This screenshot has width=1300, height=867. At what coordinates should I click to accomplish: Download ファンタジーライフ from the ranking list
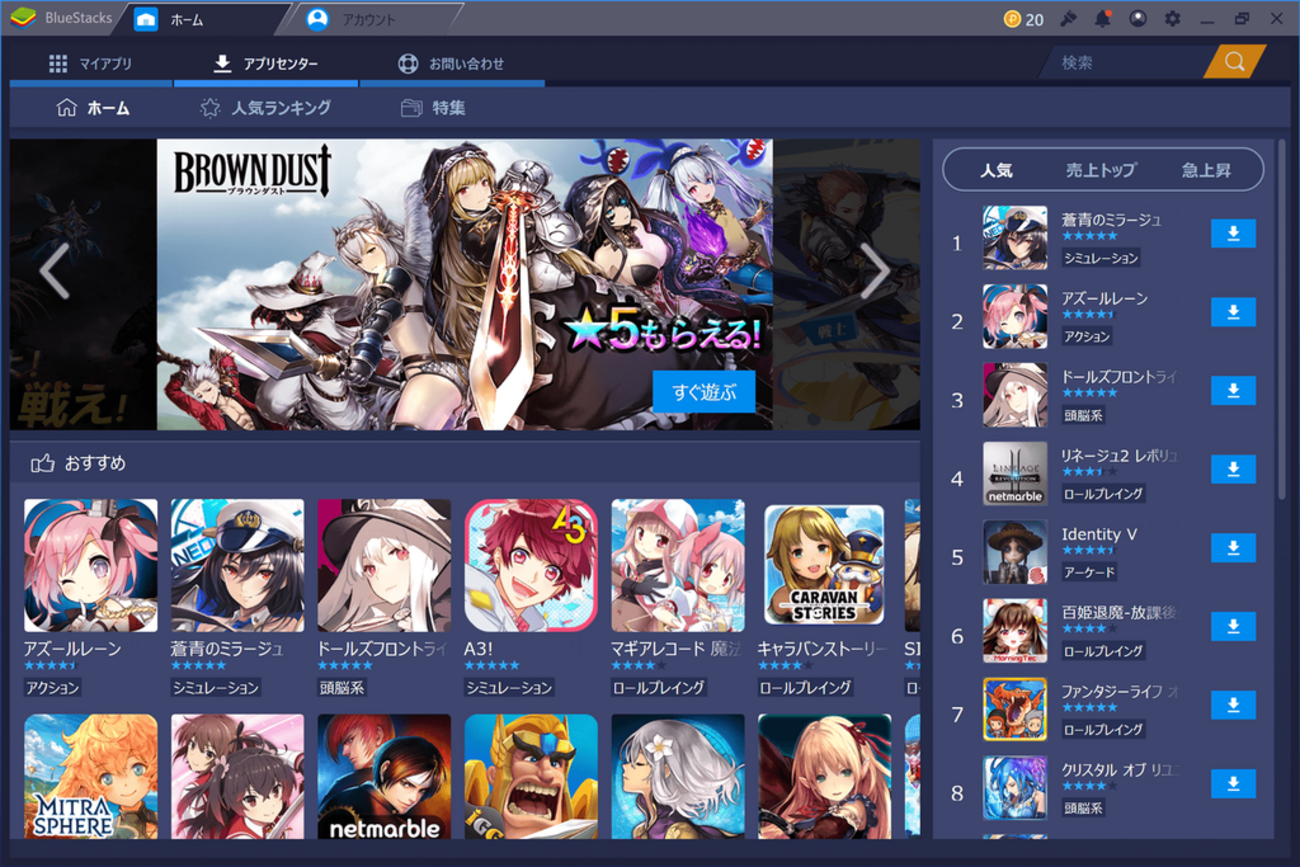(1233, 705)
